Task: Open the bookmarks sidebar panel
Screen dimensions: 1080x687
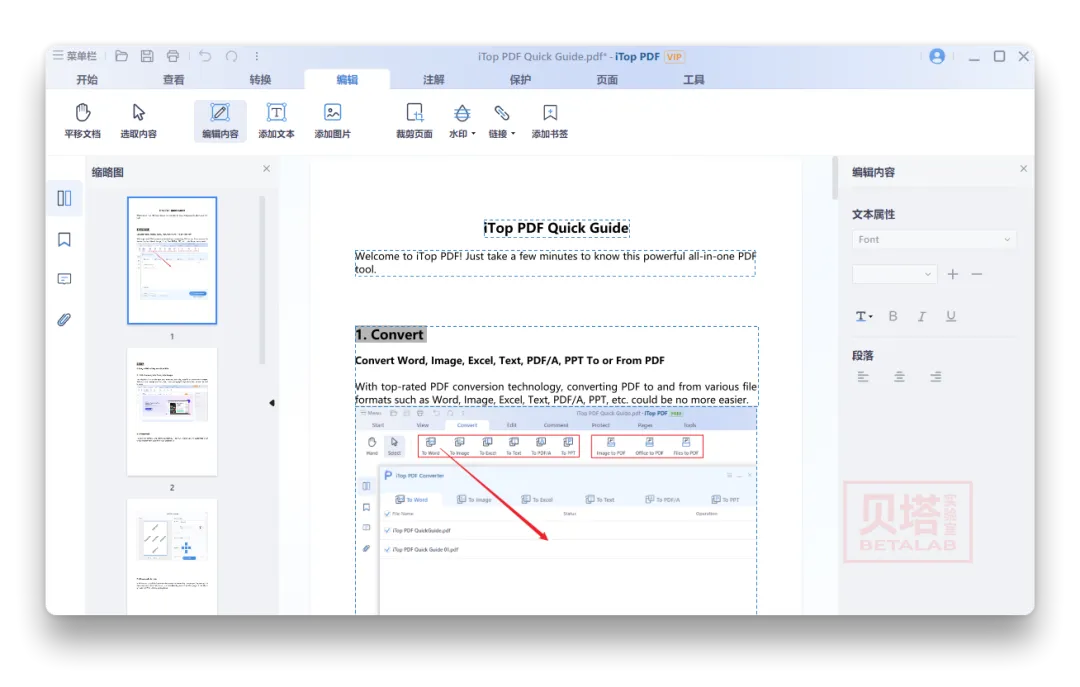Action: tap(64, 239)
